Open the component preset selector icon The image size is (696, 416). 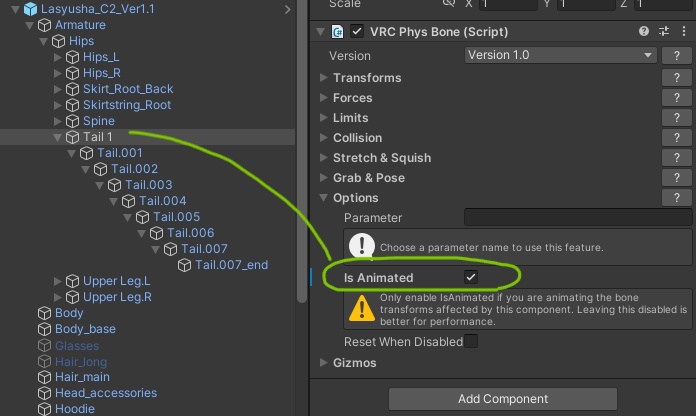[x=664, y=32]
